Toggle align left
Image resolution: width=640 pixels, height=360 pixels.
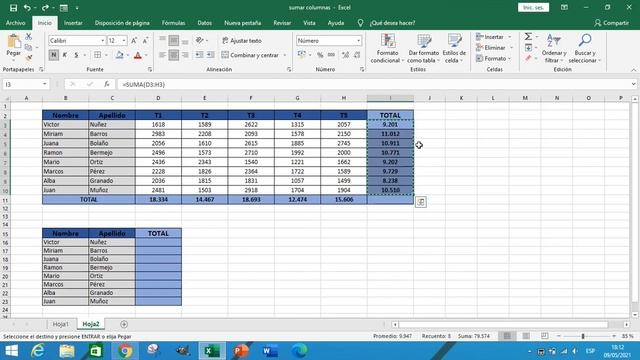tap(162, 55)
